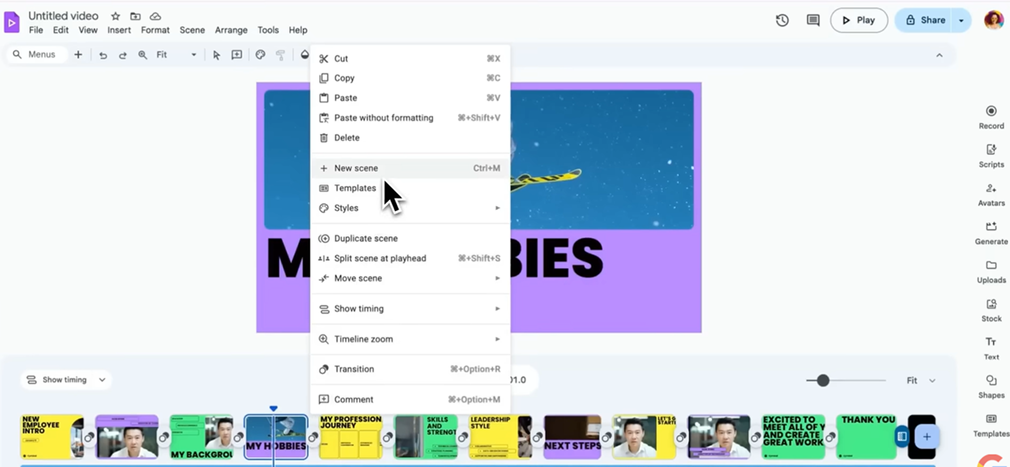Click the Google account avatar

coord(994,20)
